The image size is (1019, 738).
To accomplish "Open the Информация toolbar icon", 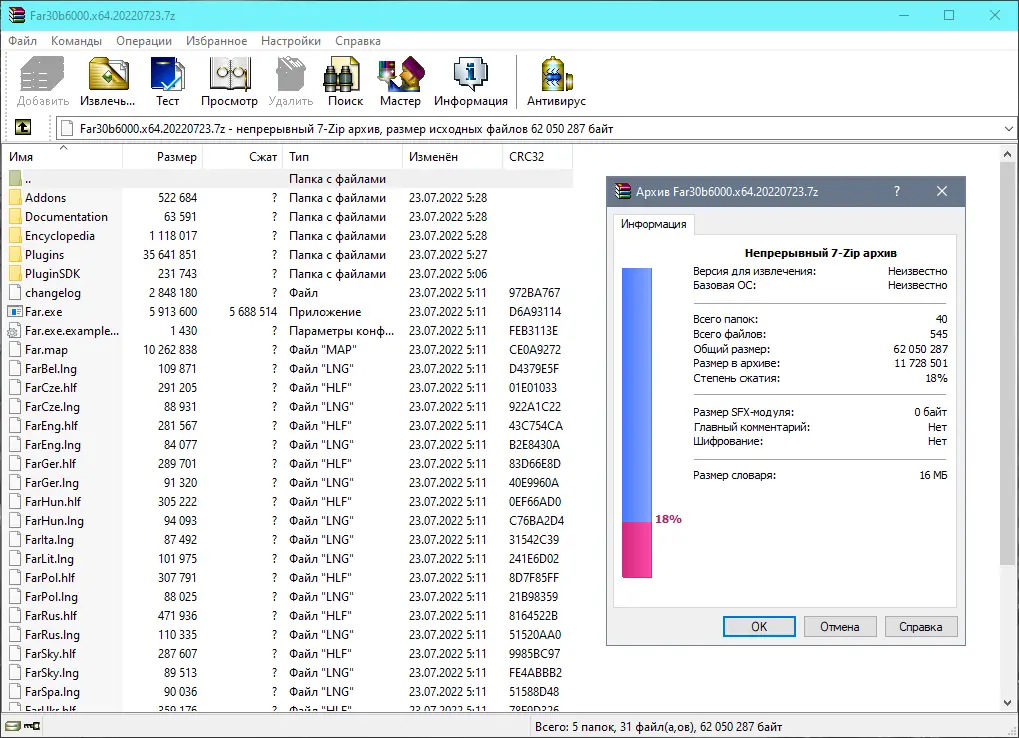I will pos(471,81).
